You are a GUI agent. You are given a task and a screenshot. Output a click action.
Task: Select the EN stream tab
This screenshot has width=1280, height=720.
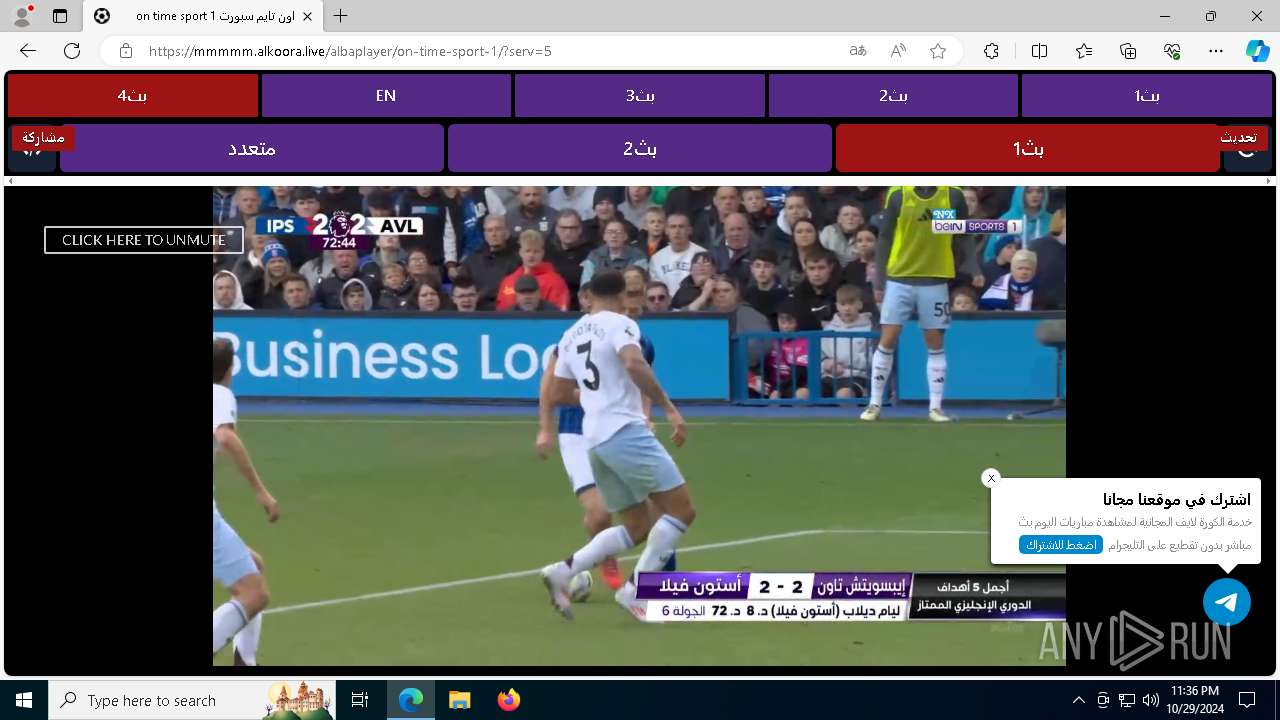(x=386, y=96)
